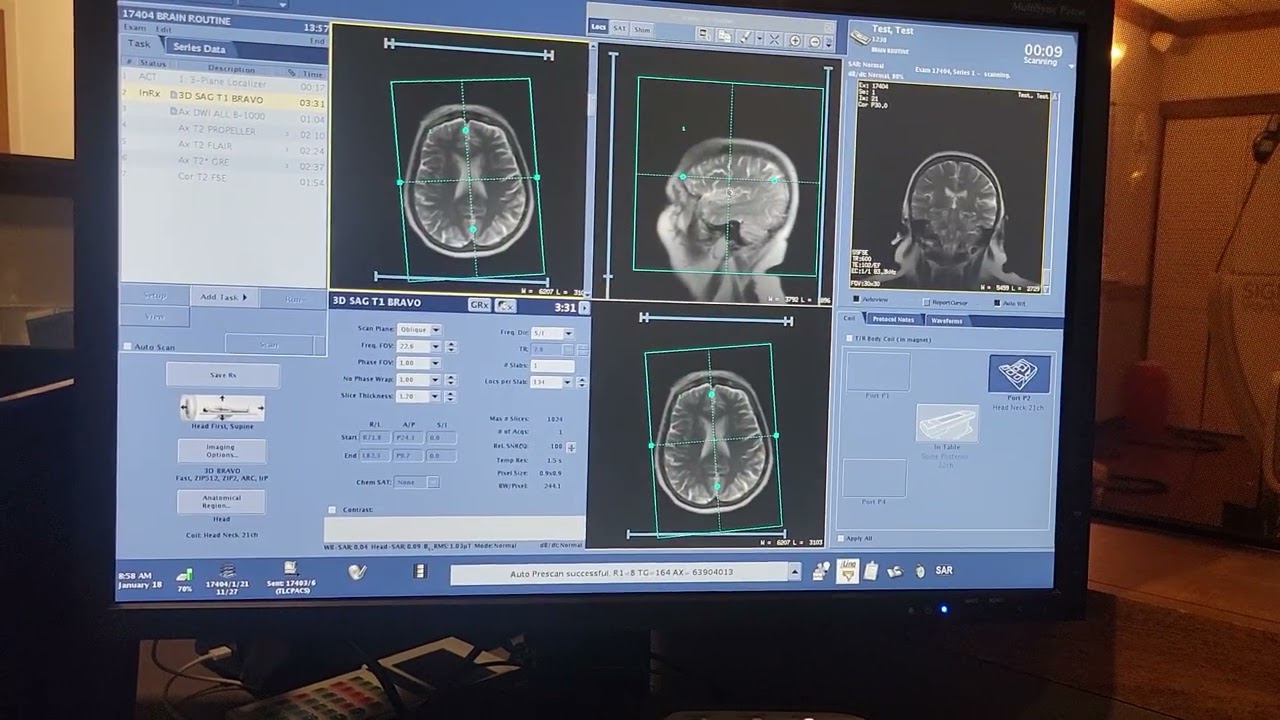The width and height of the screenshot is (1280, 720).
Task: Click the hand-over-table icon in bottom toolbar
Action: pyautogui.click(x=895, y=571)
